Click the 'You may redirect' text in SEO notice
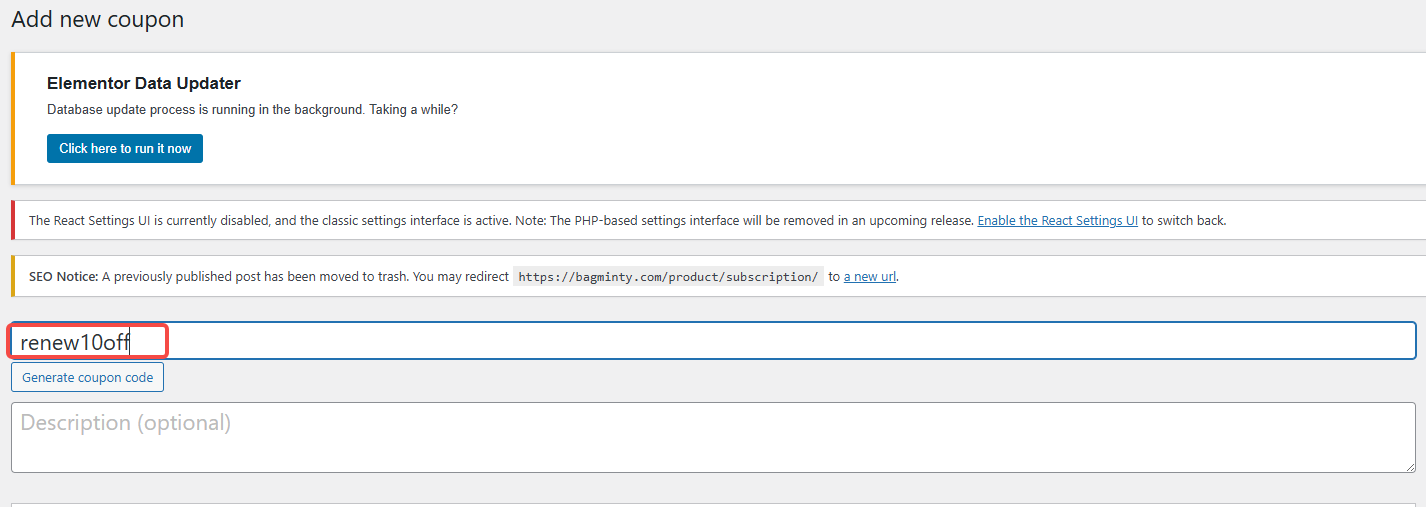The height and width of the screenshot is (507, 1426). pyautogui.click(x=459, y=277)
